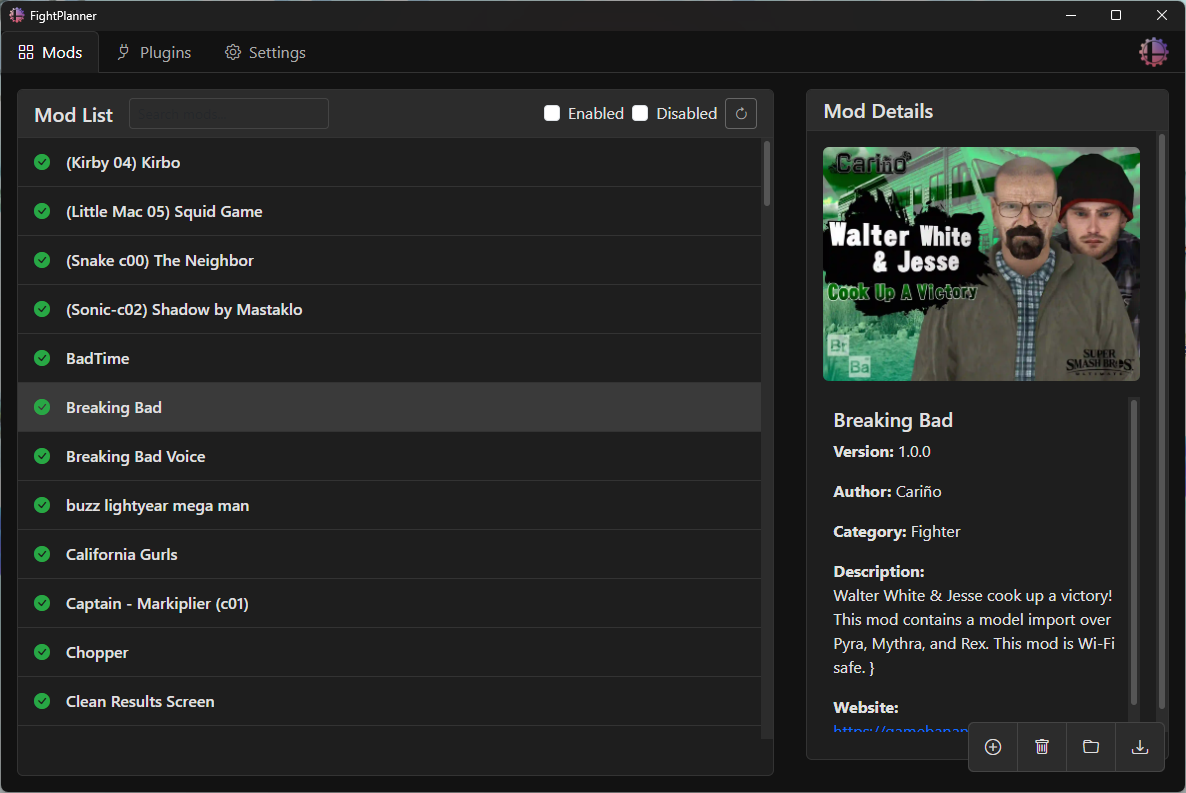Open the Settings tab

pyautogui.click(x=265, y=52)
